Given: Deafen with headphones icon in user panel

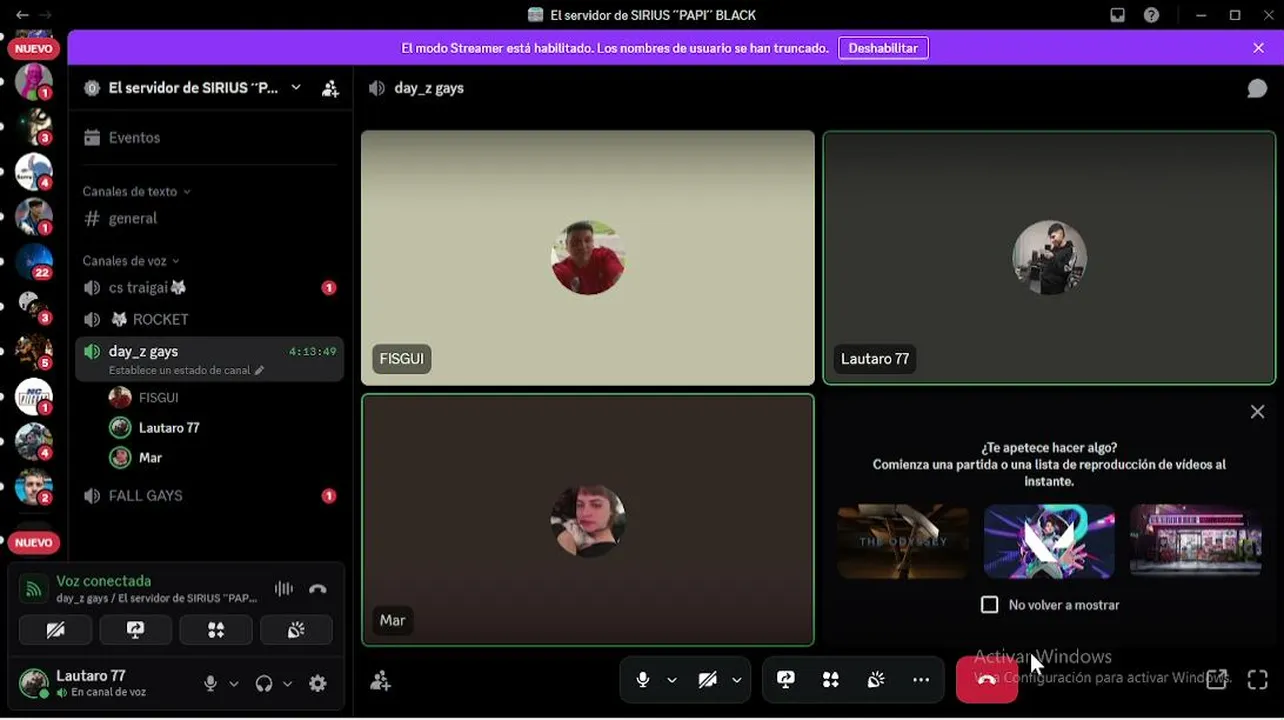Looking at the screenshot, I should 264,684.
